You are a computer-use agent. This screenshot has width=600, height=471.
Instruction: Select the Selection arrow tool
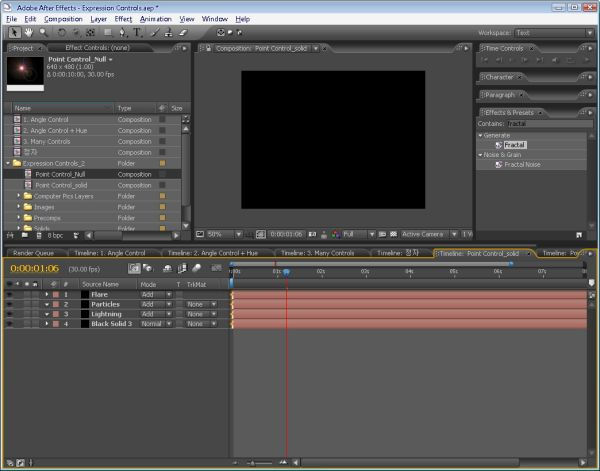15,33
